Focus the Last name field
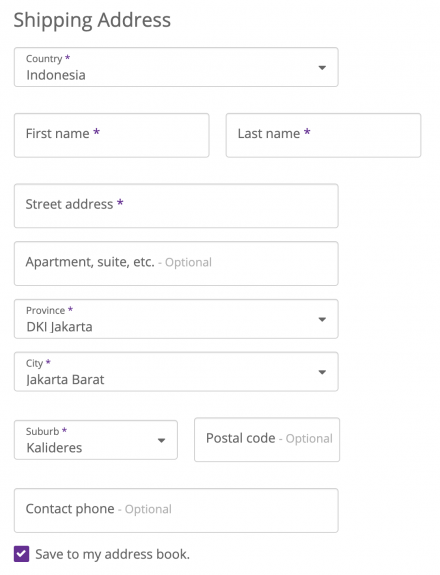 323,135
